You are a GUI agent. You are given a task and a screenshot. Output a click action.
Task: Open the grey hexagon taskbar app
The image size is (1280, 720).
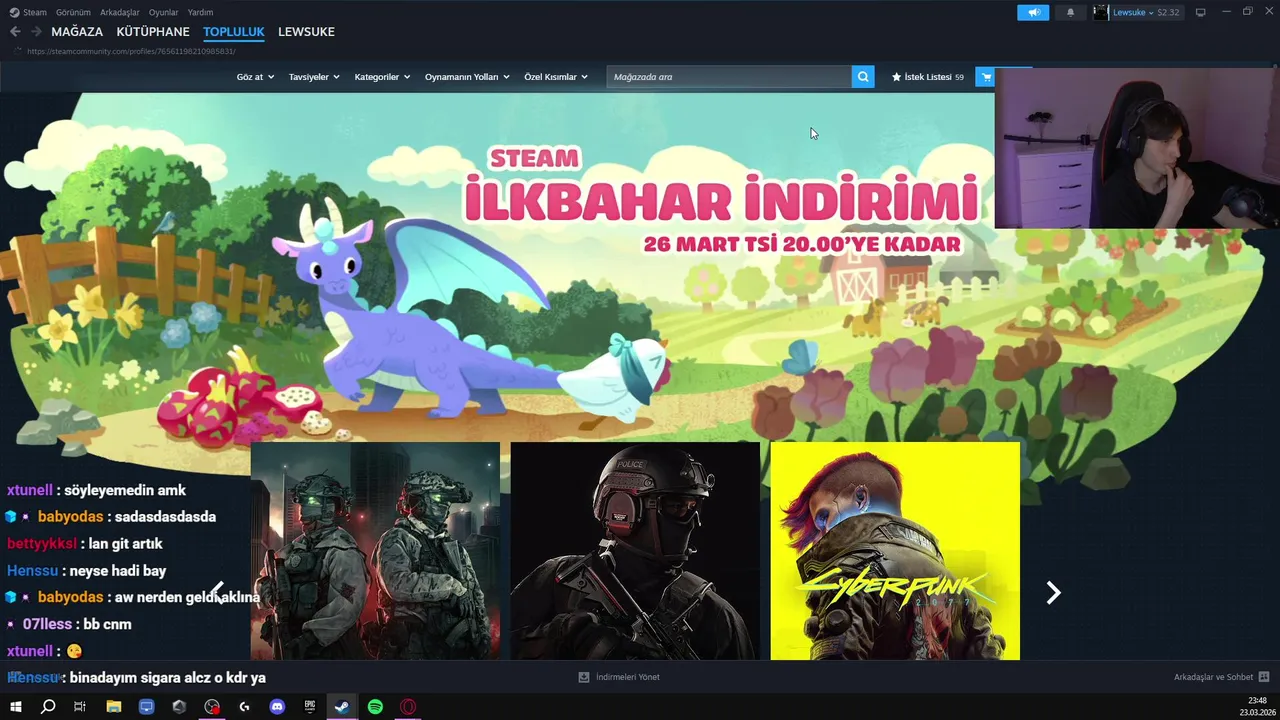[x=179, y=706]
